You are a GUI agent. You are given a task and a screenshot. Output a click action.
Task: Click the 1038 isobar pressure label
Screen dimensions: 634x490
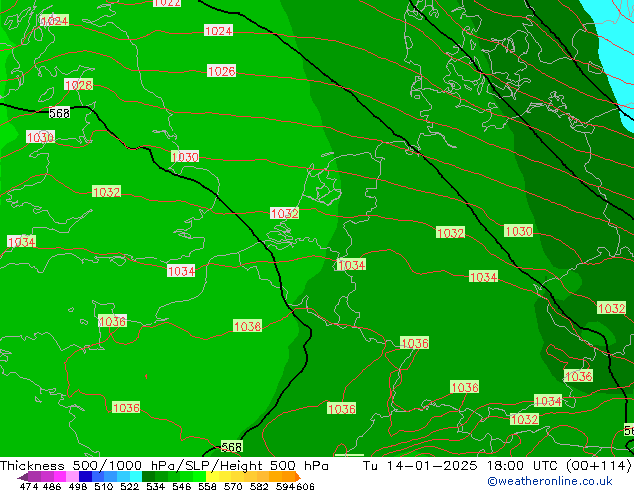click(247, 326)
